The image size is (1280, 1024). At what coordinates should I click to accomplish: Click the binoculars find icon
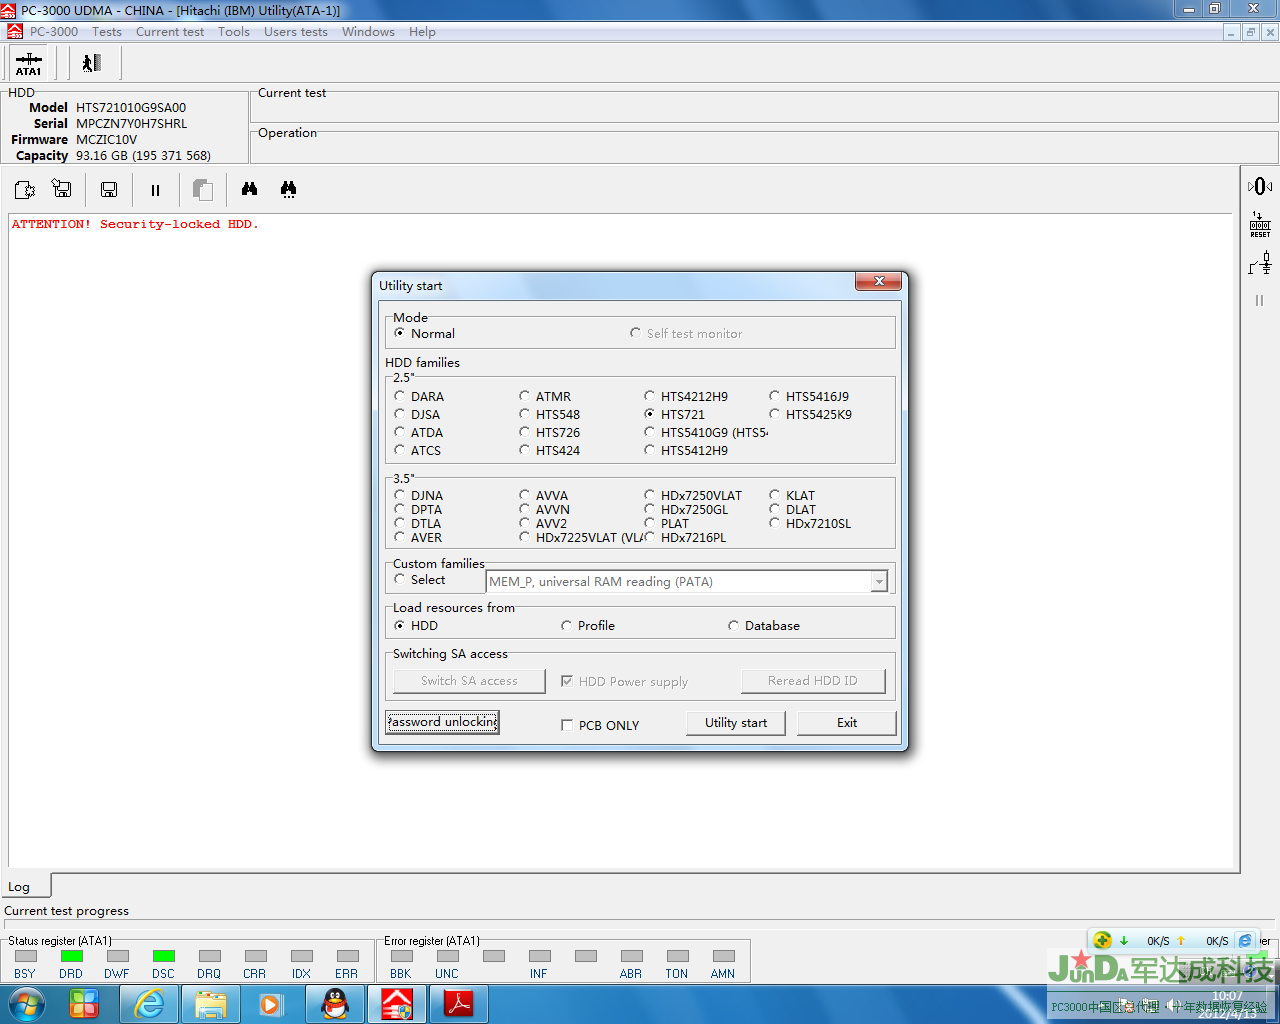click(249, 189)
